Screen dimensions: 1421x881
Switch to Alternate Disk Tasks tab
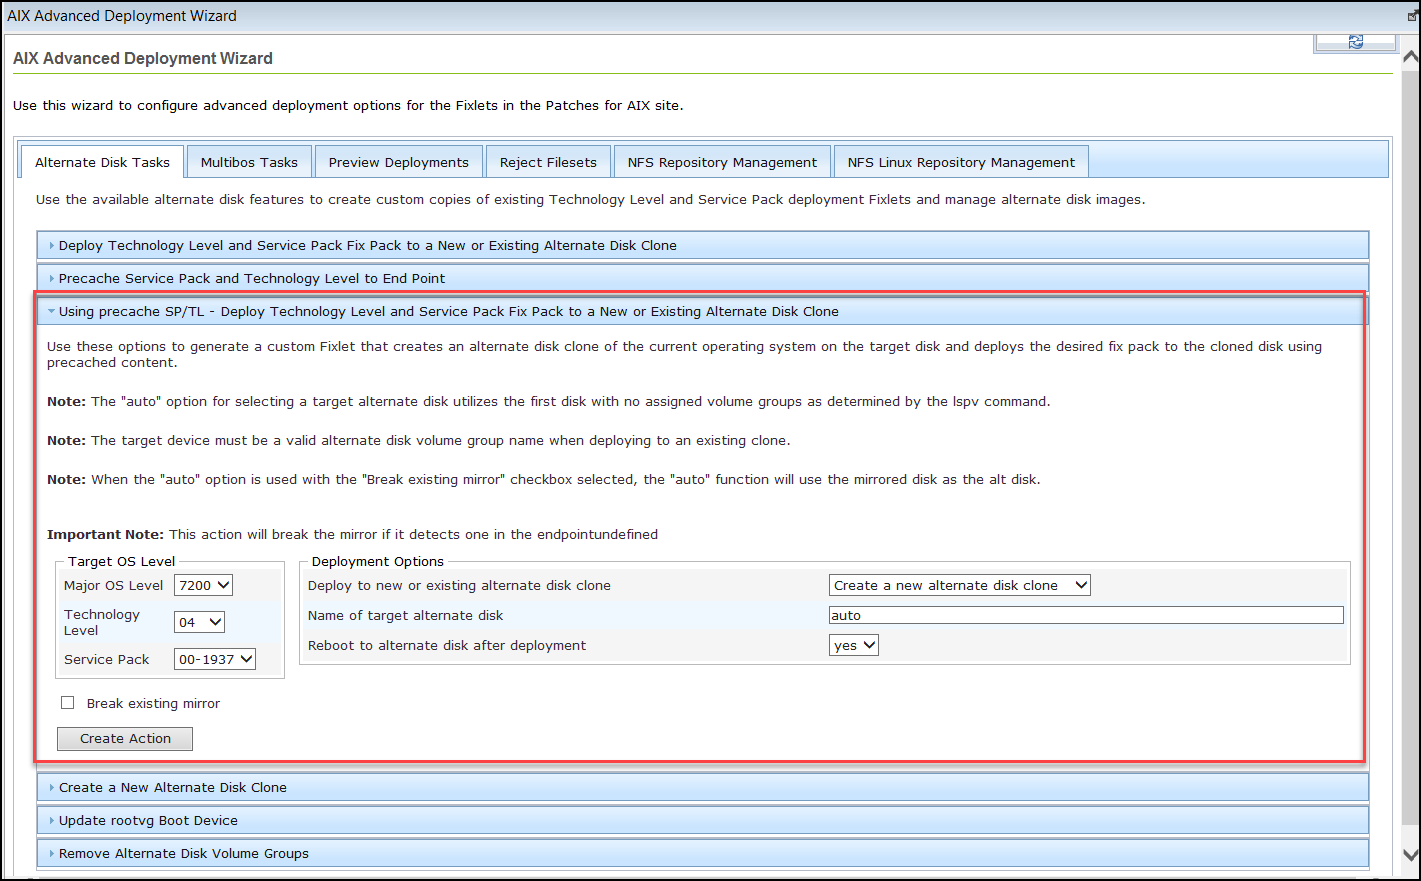102,162
